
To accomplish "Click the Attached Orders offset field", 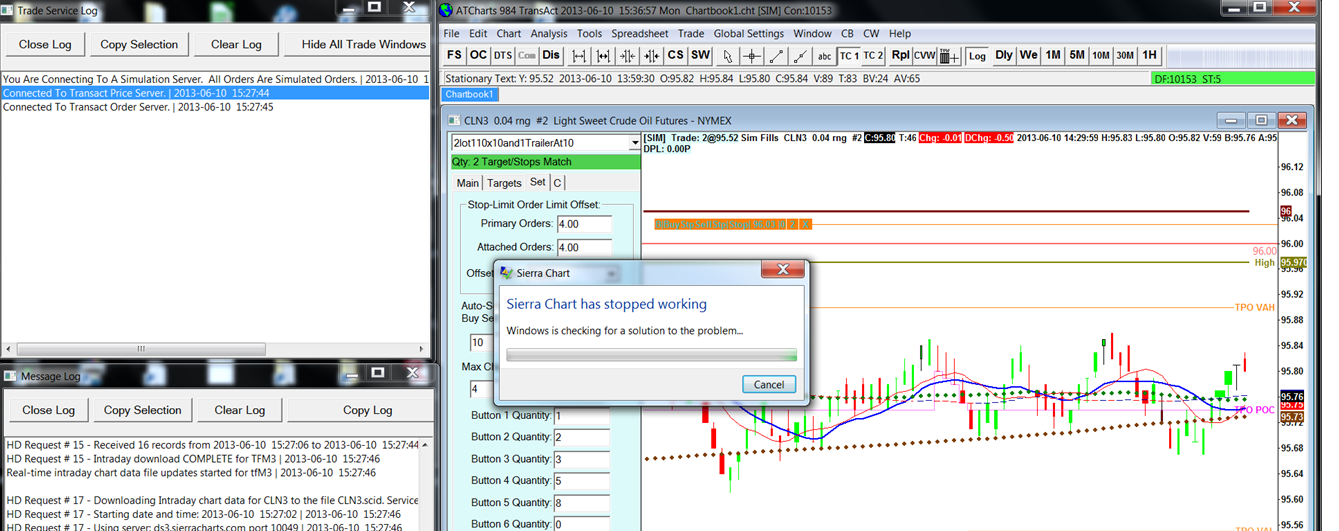I will (584, 247).
